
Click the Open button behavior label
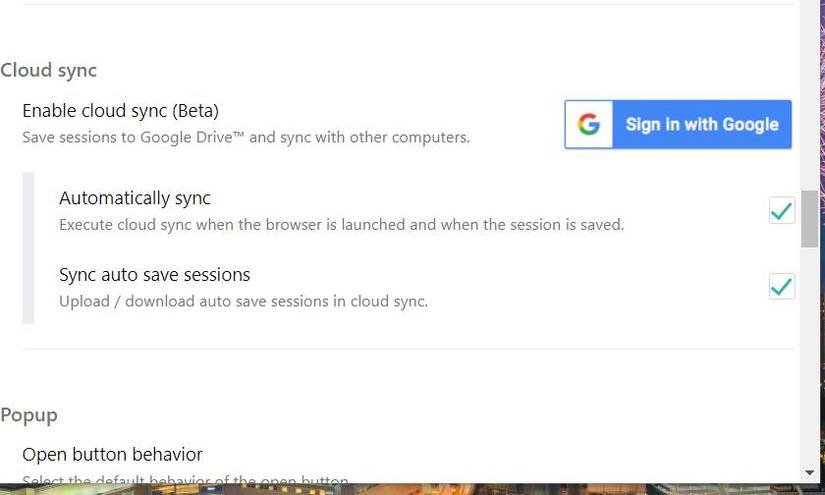112,454
